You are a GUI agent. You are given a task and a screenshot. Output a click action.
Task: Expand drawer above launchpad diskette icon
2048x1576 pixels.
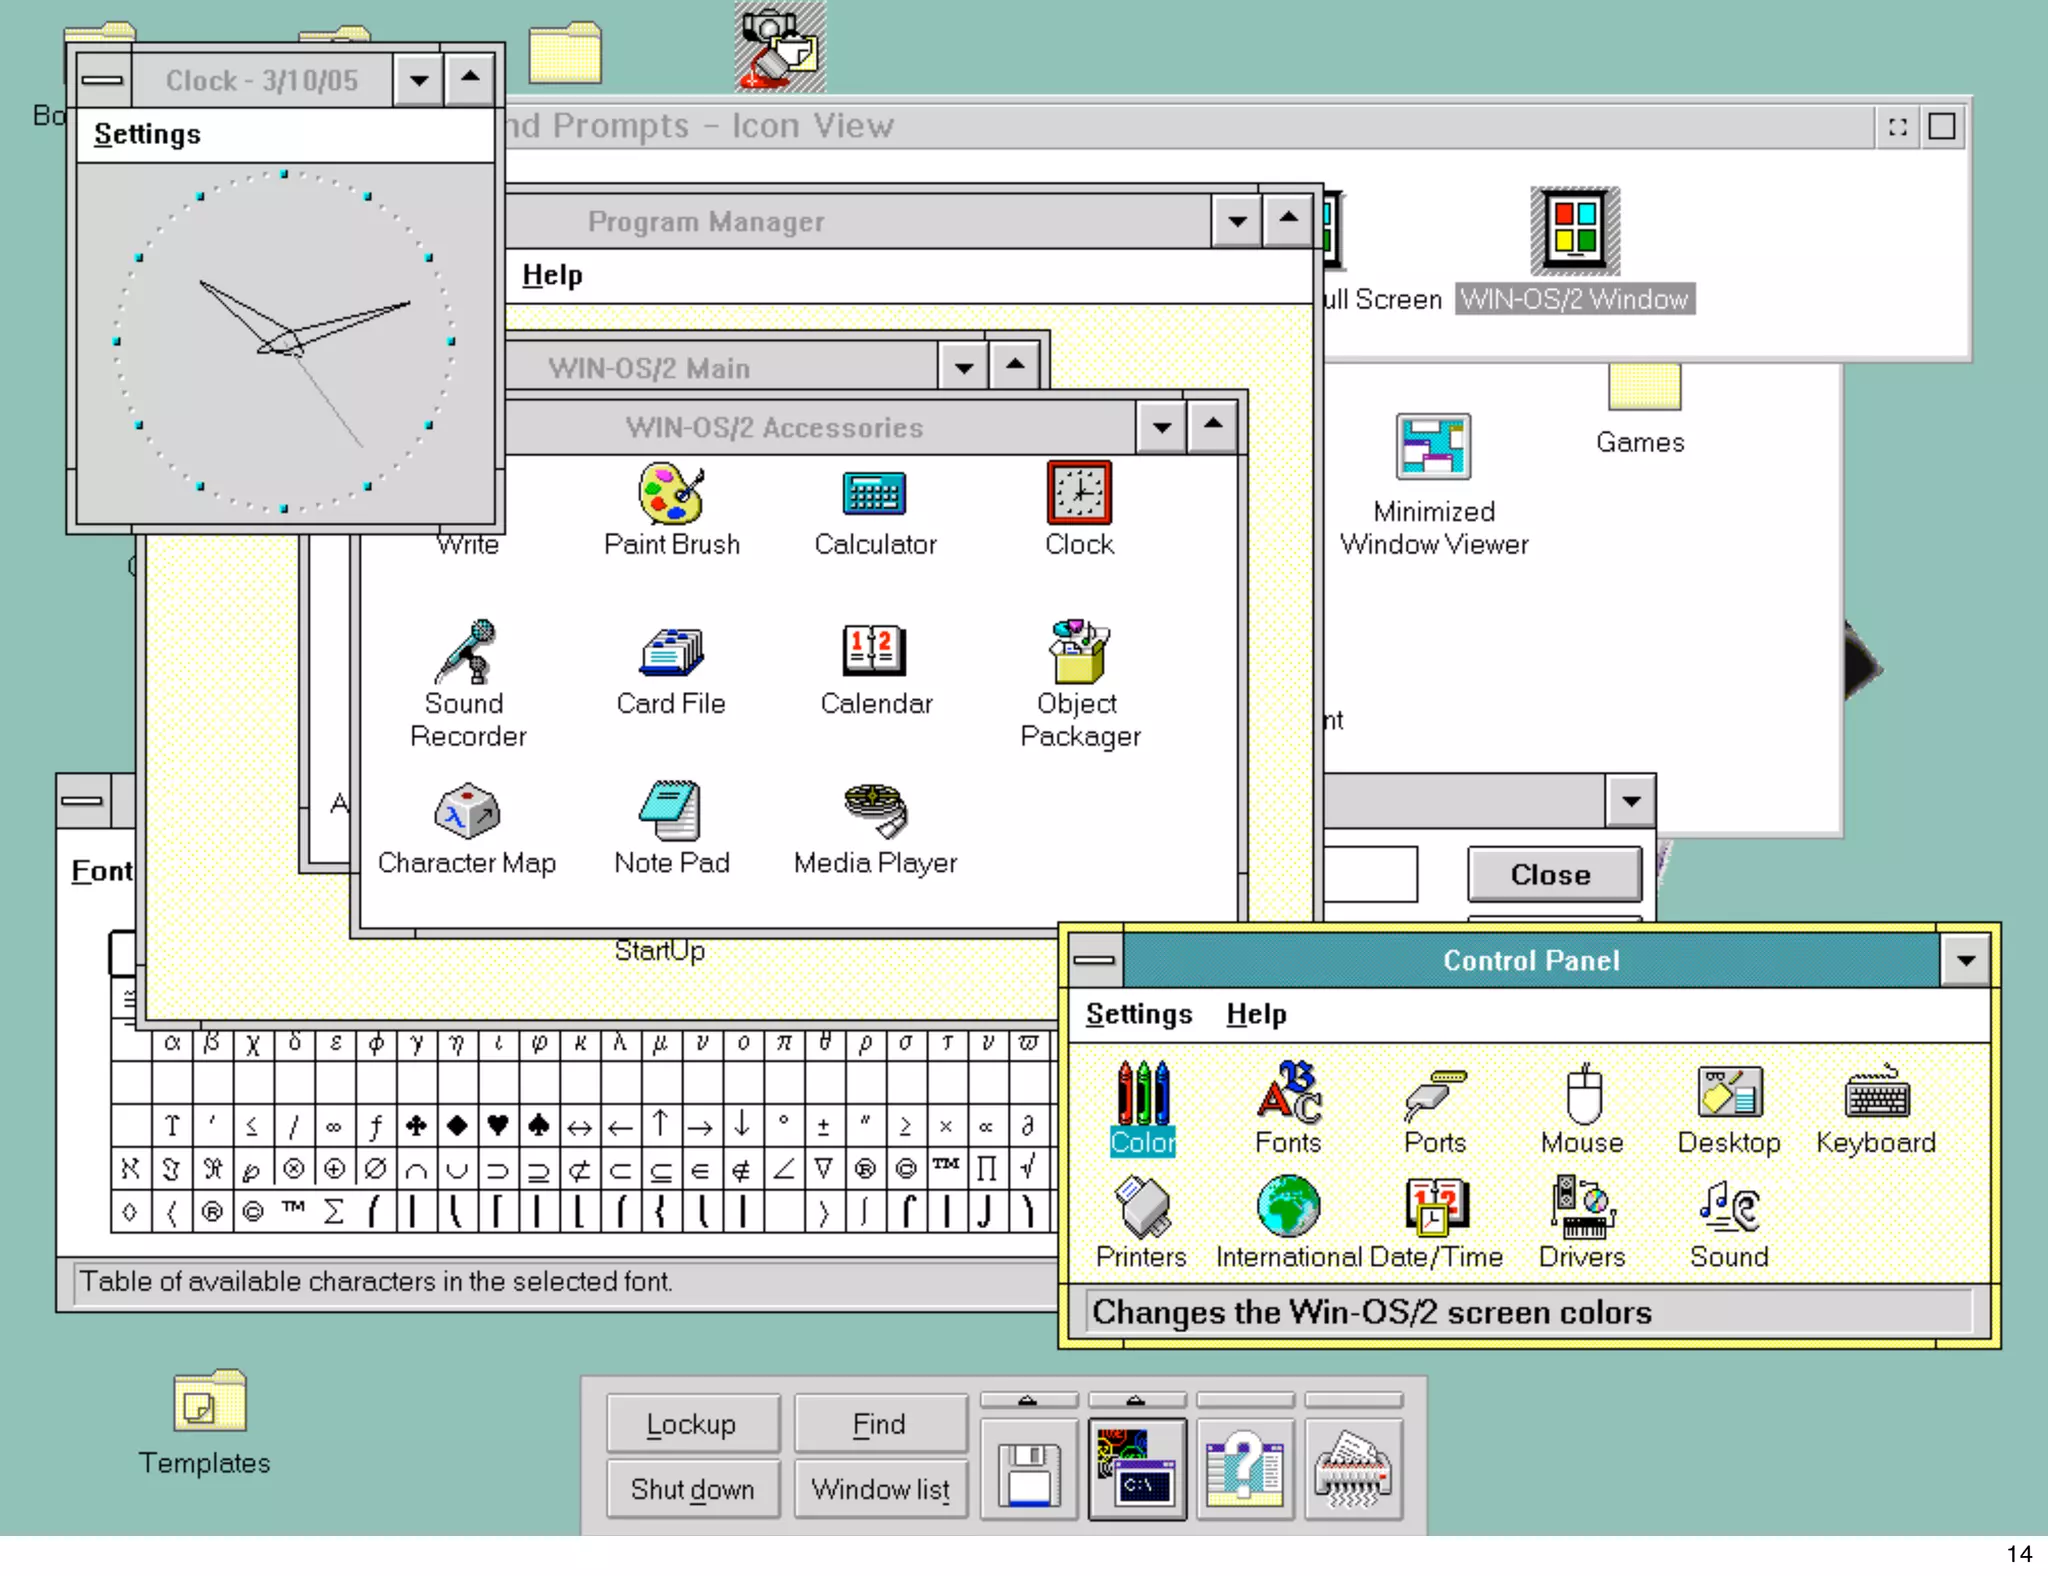pos(1028,1400)
